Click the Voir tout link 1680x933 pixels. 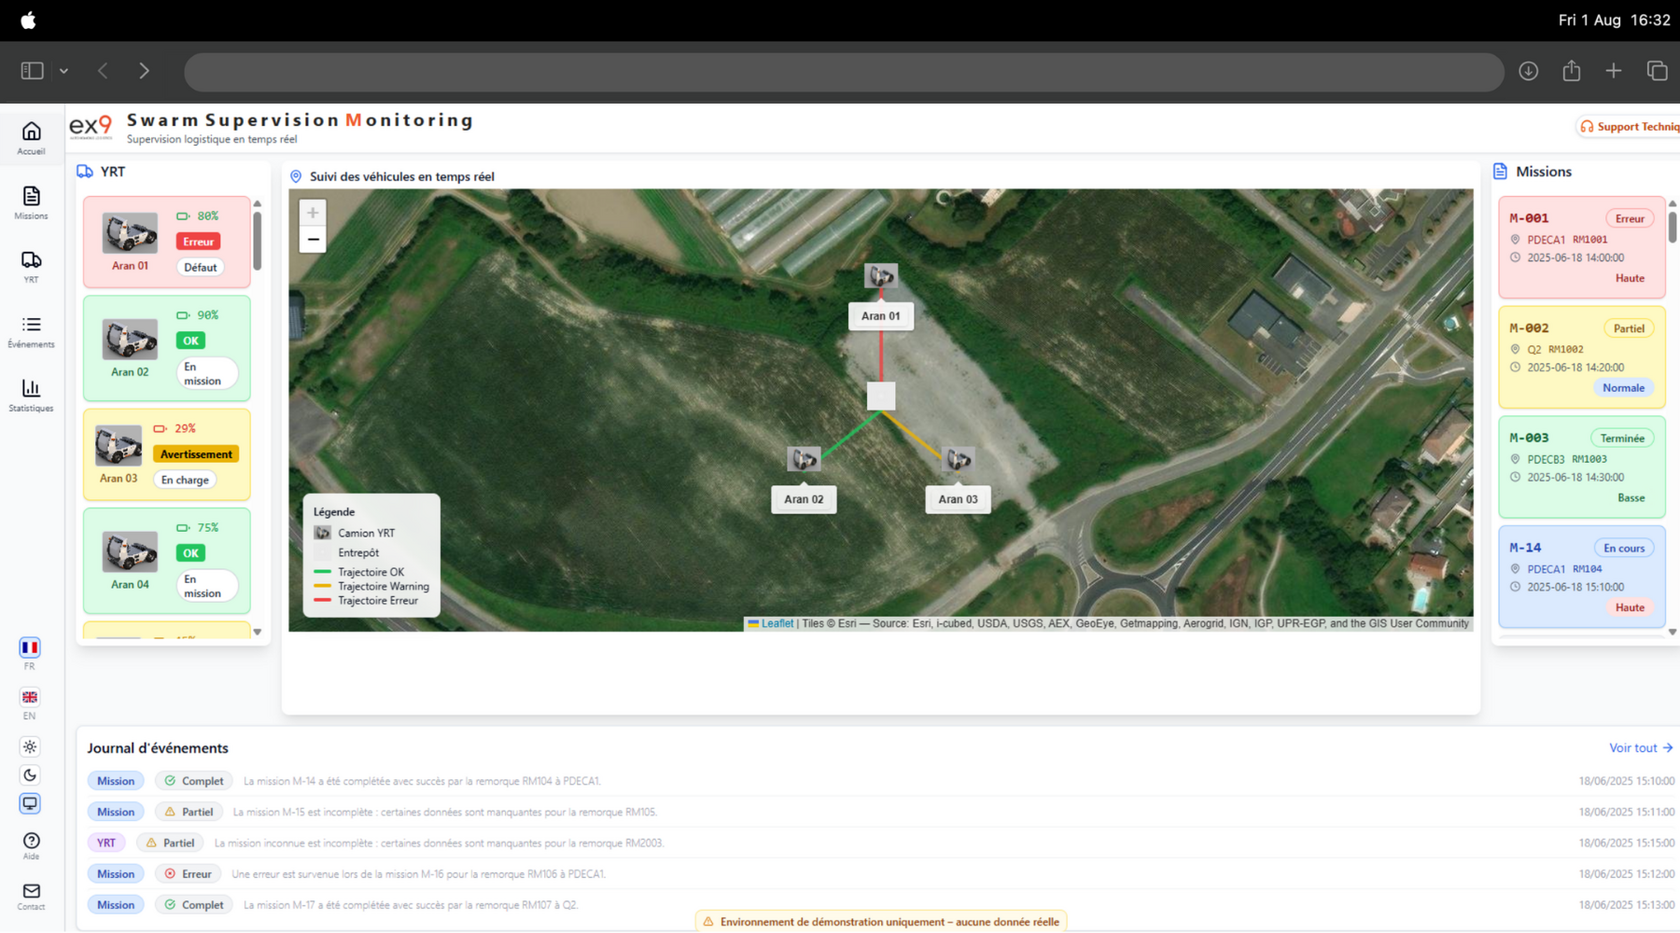pyautogui.click(x=1640, y=748)
